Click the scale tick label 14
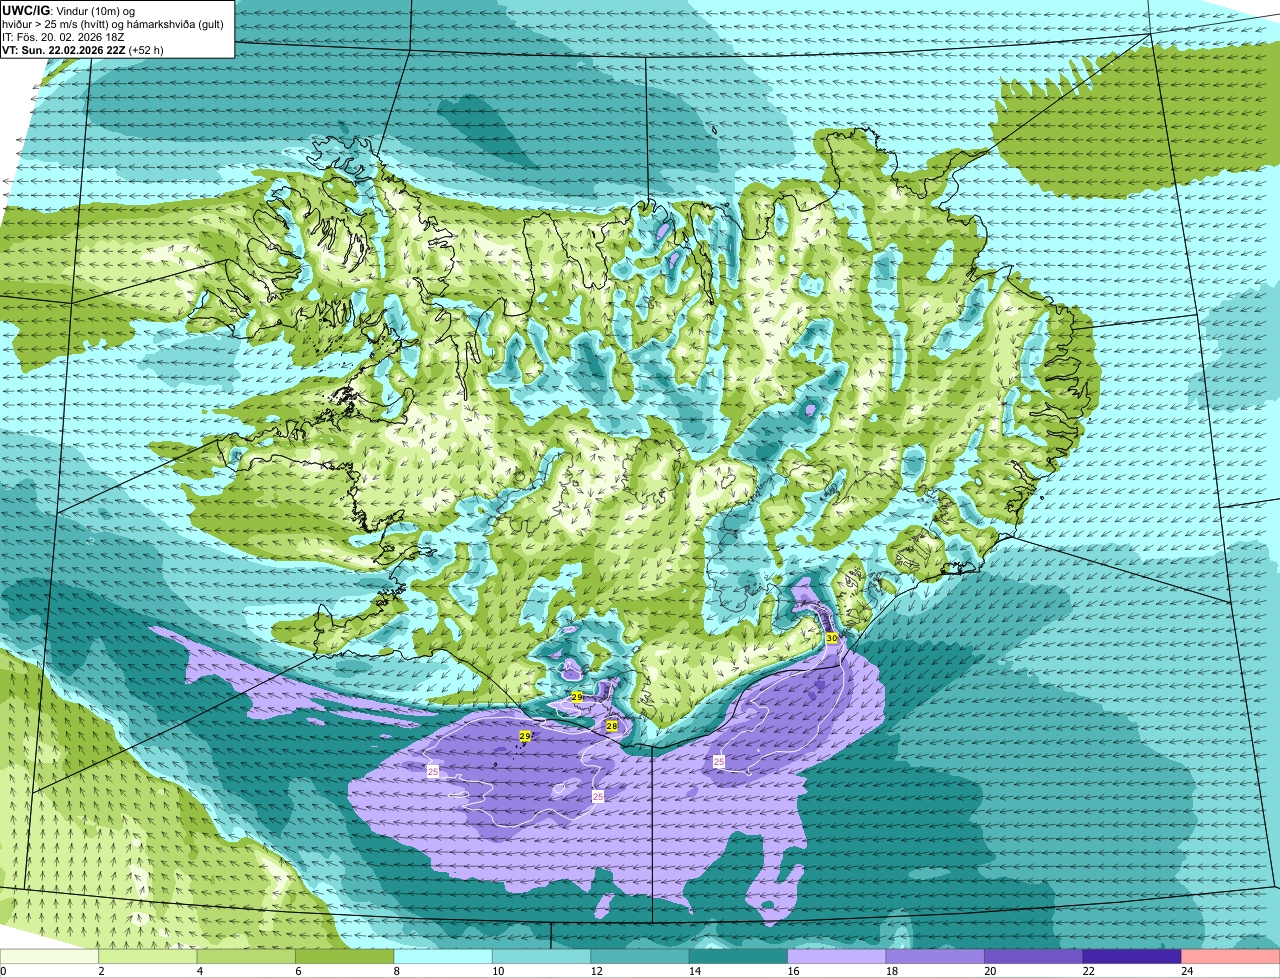This screenshot has height=978, width=1280. click(694, 971)
